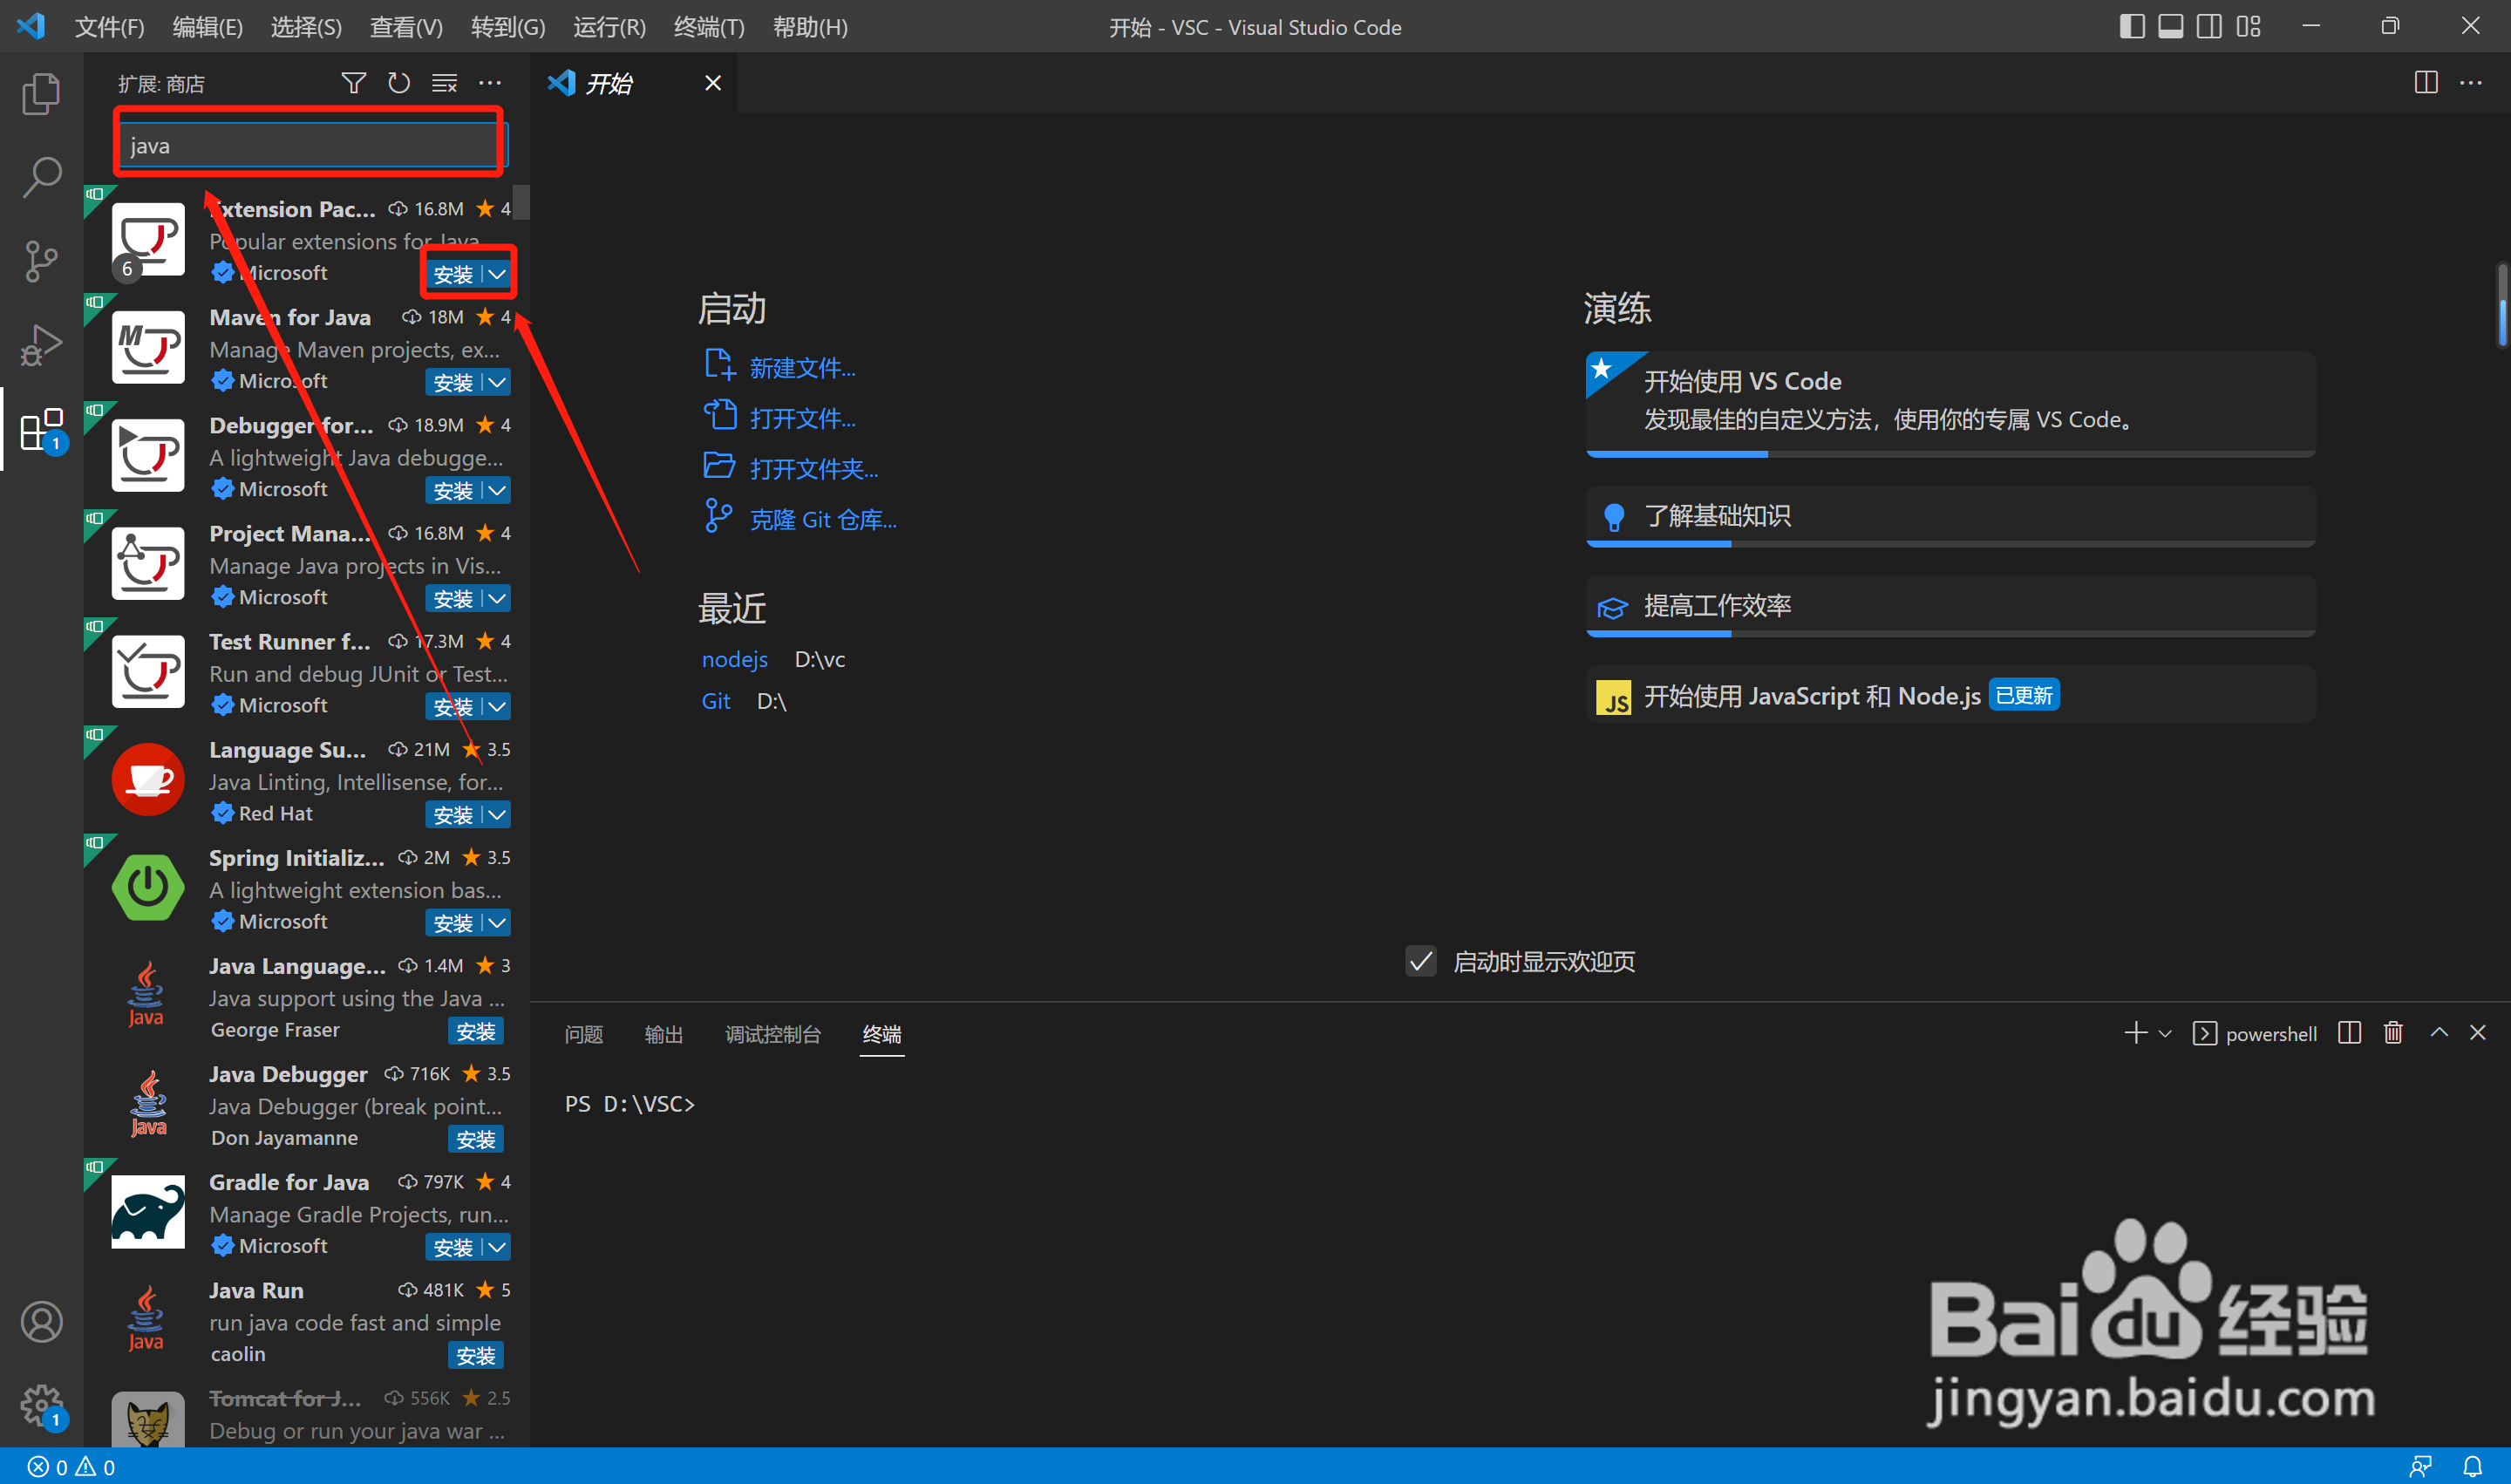2511x1484 pixels.
Task: Open the 帮助(H) menu
Action: [x=810, y=27]
